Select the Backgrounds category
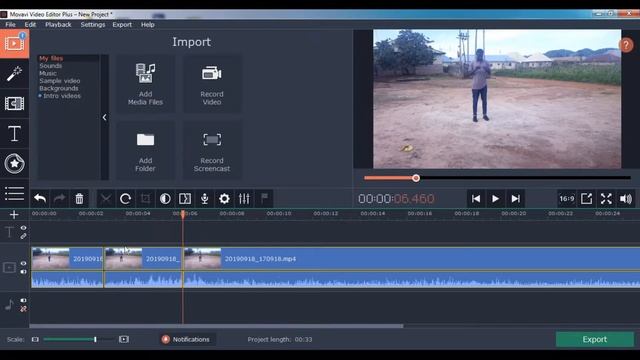Screen dimensions: 640x360 click(x=58, y=88)
